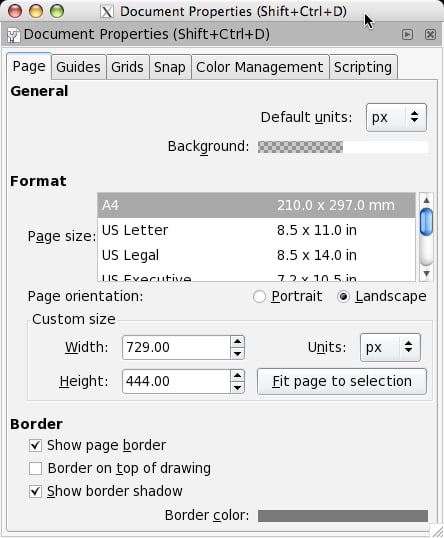Select US Letter page size
The width and height of the screenshot is (444, 538).
pos(256,230)
